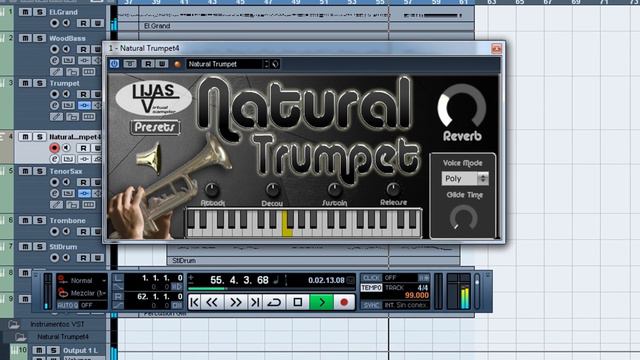This screenshot has height=360, width=640.
Task: Click the orange preset indicator in plugin header
Action: (x=178, y=64)
